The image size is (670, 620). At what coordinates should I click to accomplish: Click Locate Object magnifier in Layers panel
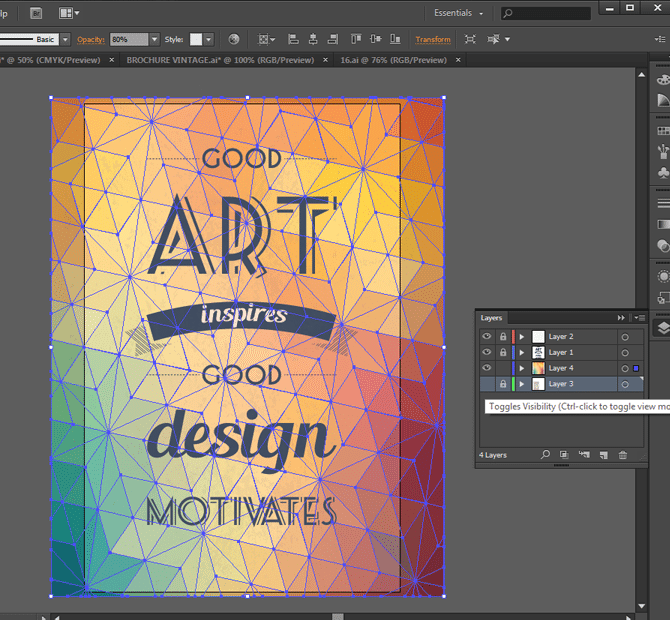(546, 455)
